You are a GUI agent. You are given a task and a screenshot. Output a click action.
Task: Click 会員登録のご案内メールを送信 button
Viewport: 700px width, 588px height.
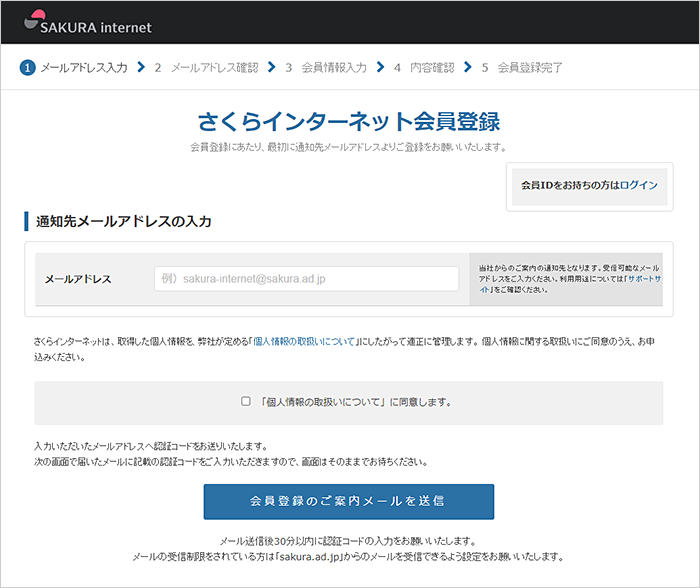click(349, 501)
